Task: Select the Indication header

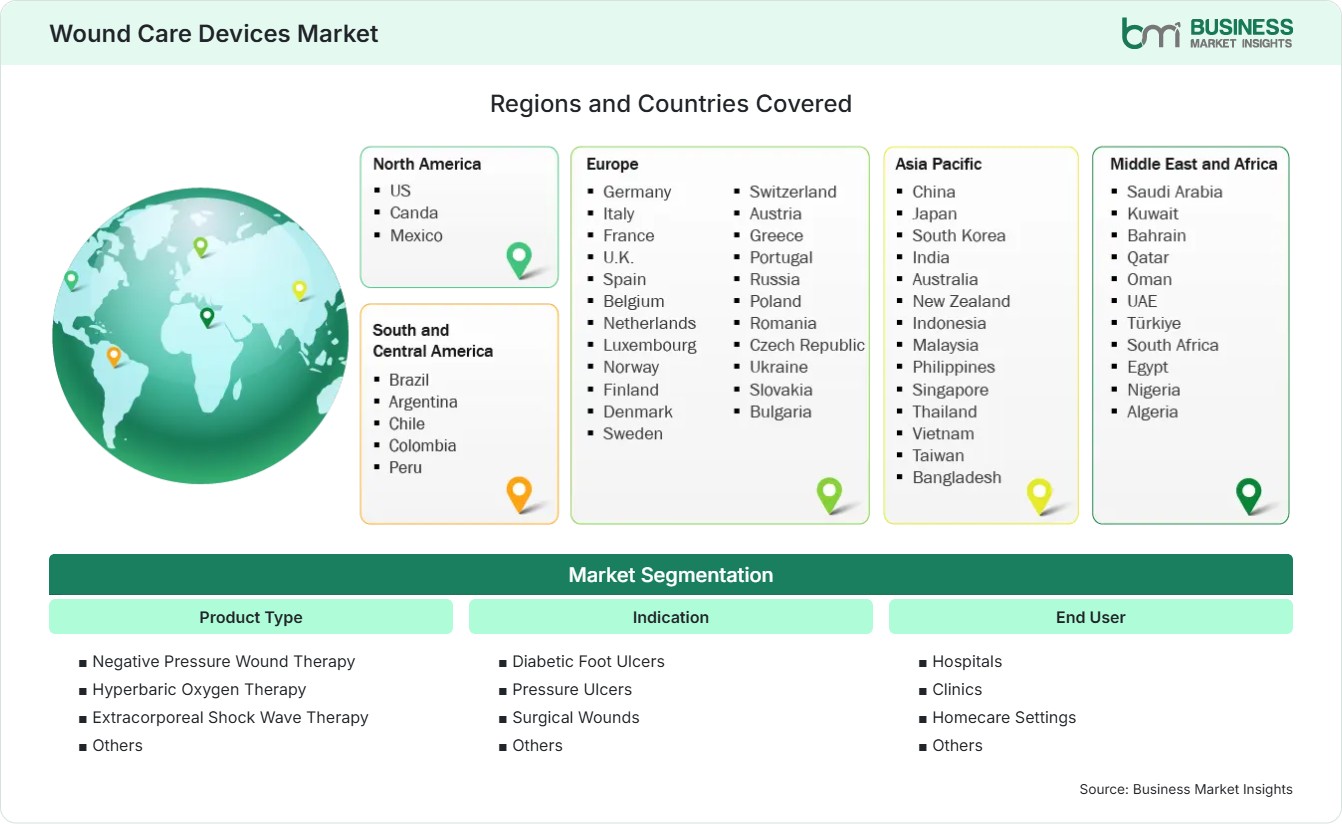Action: tap(671, 617)
